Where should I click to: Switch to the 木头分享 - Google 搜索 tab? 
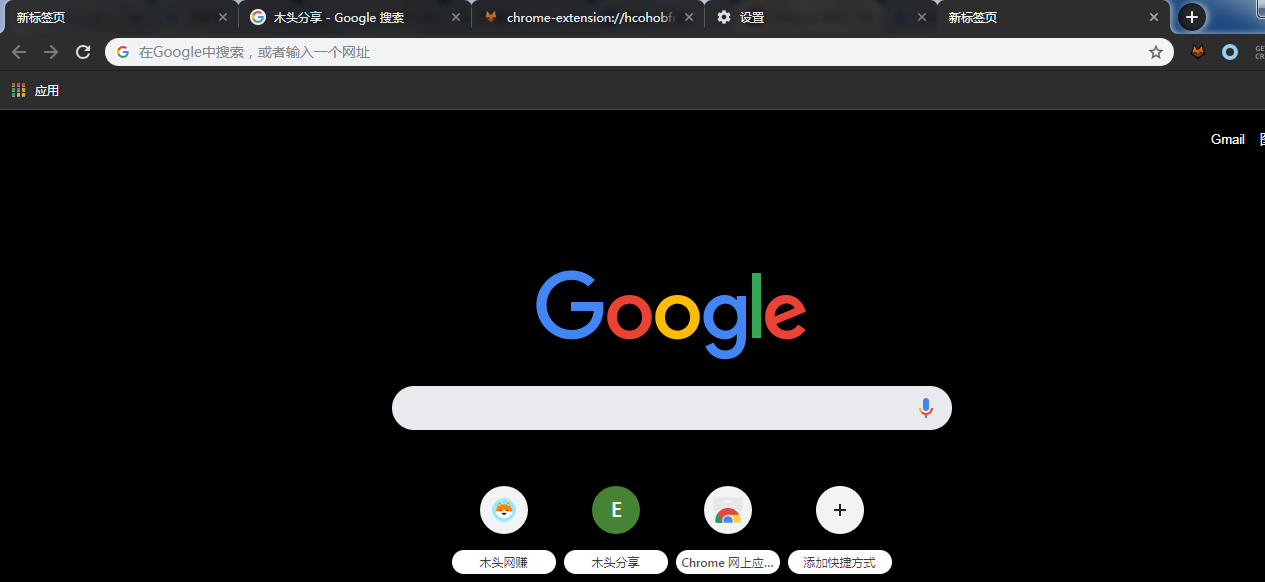tap(355, 17)
